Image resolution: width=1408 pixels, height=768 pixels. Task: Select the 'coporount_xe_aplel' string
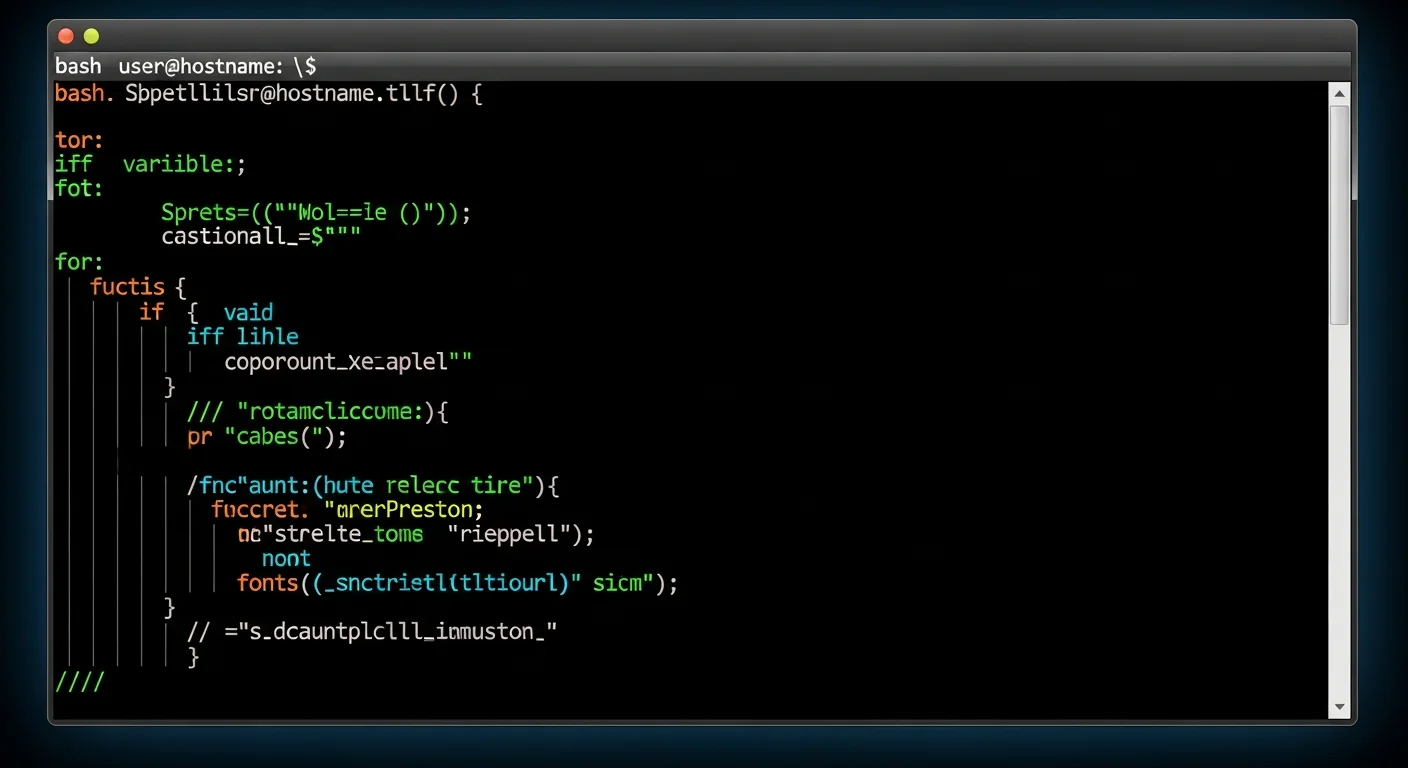(340, 361)
